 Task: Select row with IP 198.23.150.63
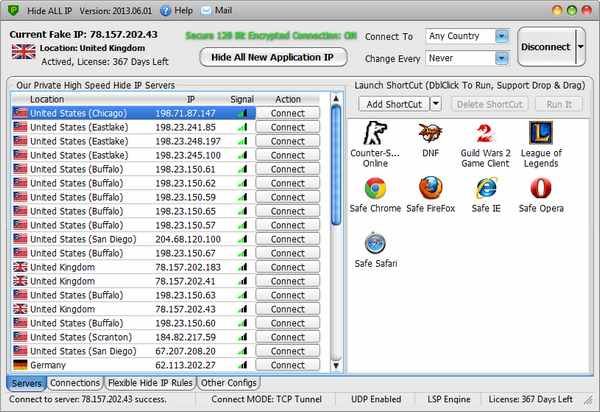pos(133,295)
